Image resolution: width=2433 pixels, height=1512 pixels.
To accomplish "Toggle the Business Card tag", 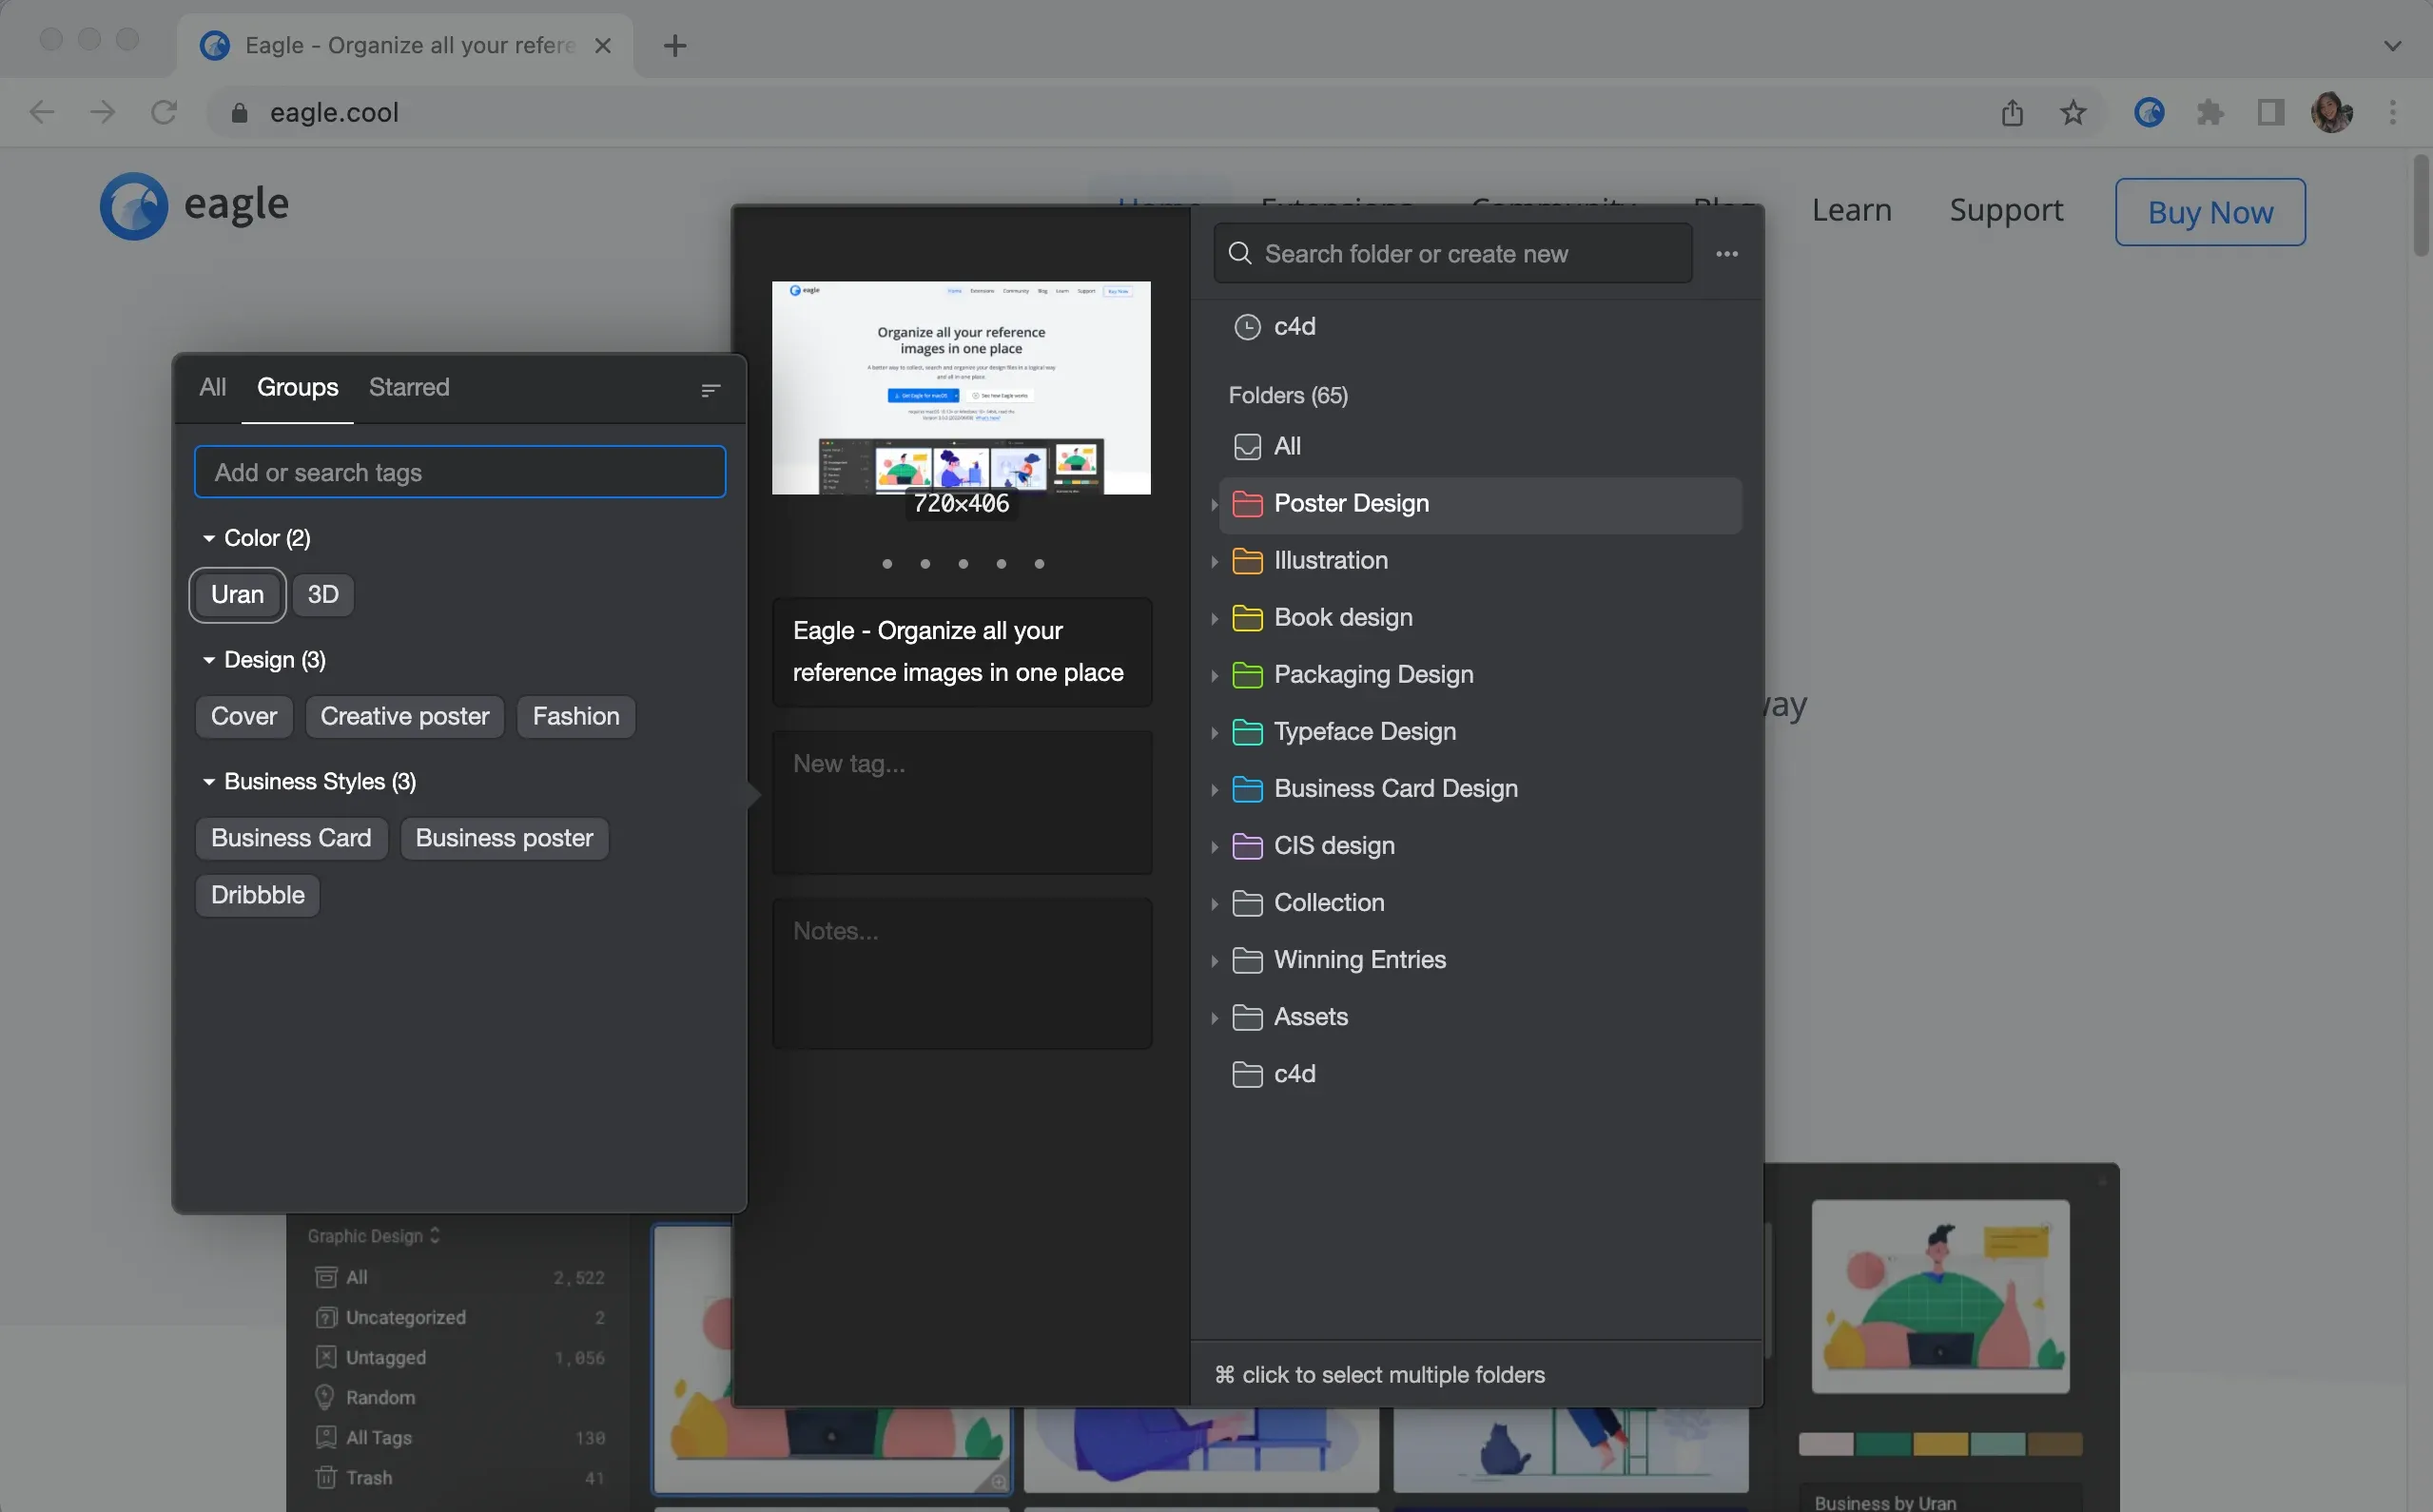I will coord(291,838).
